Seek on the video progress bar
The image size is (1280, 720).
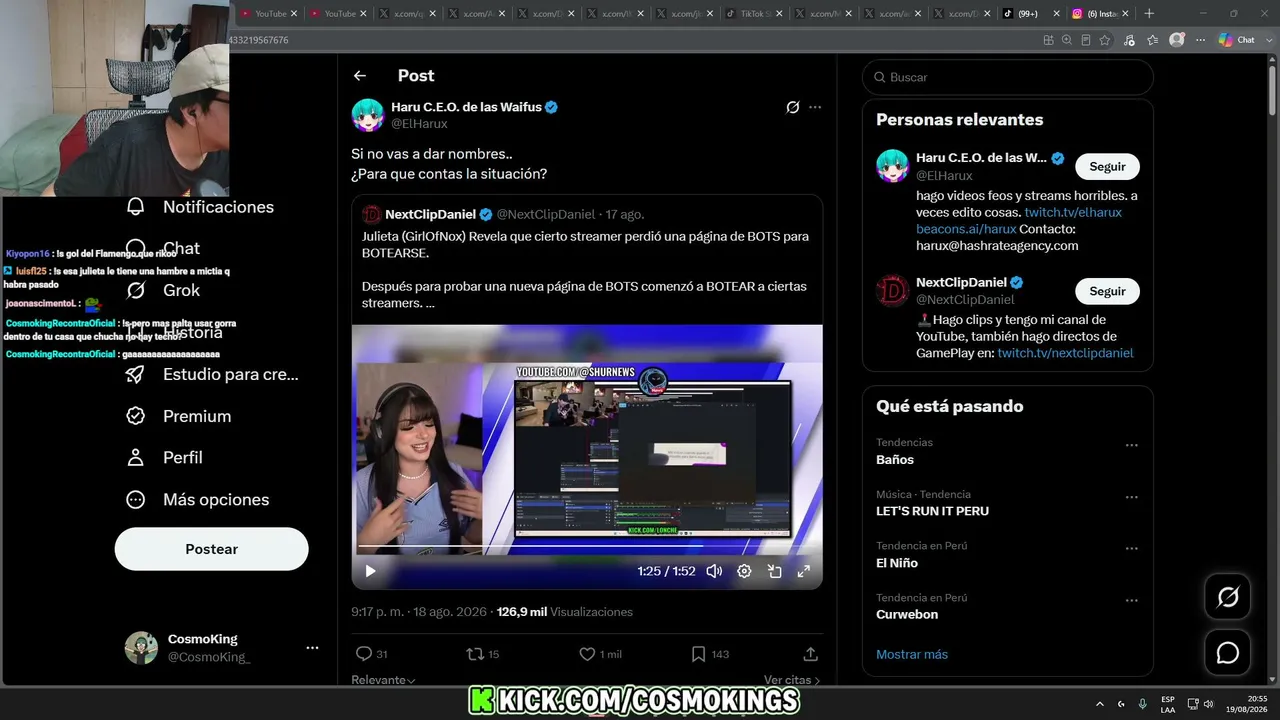587,546
